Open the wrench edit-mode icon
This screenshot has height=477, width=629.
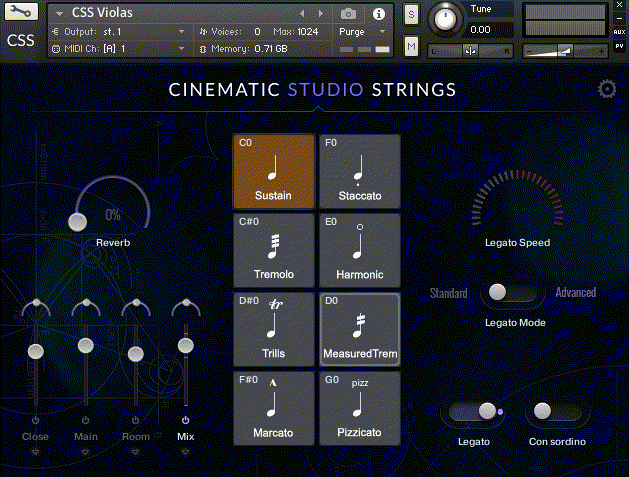click(x=21, y=11)
